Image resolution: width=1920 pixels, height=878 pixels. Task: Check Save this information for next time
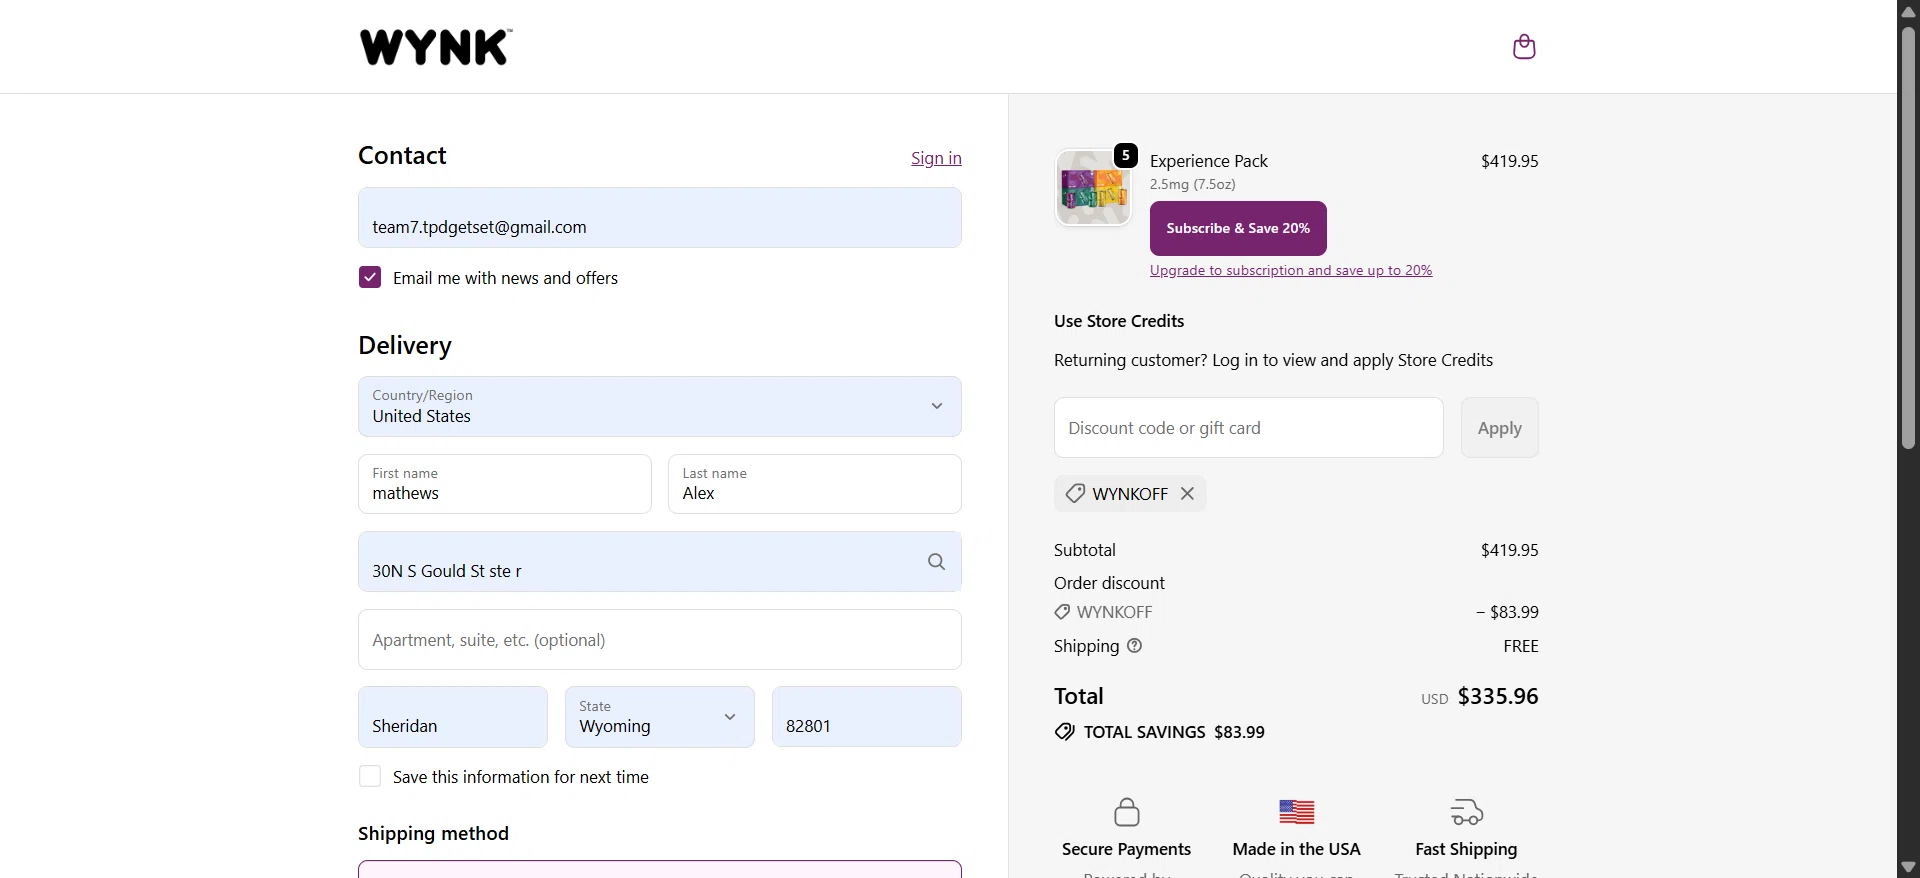point(370,776)
